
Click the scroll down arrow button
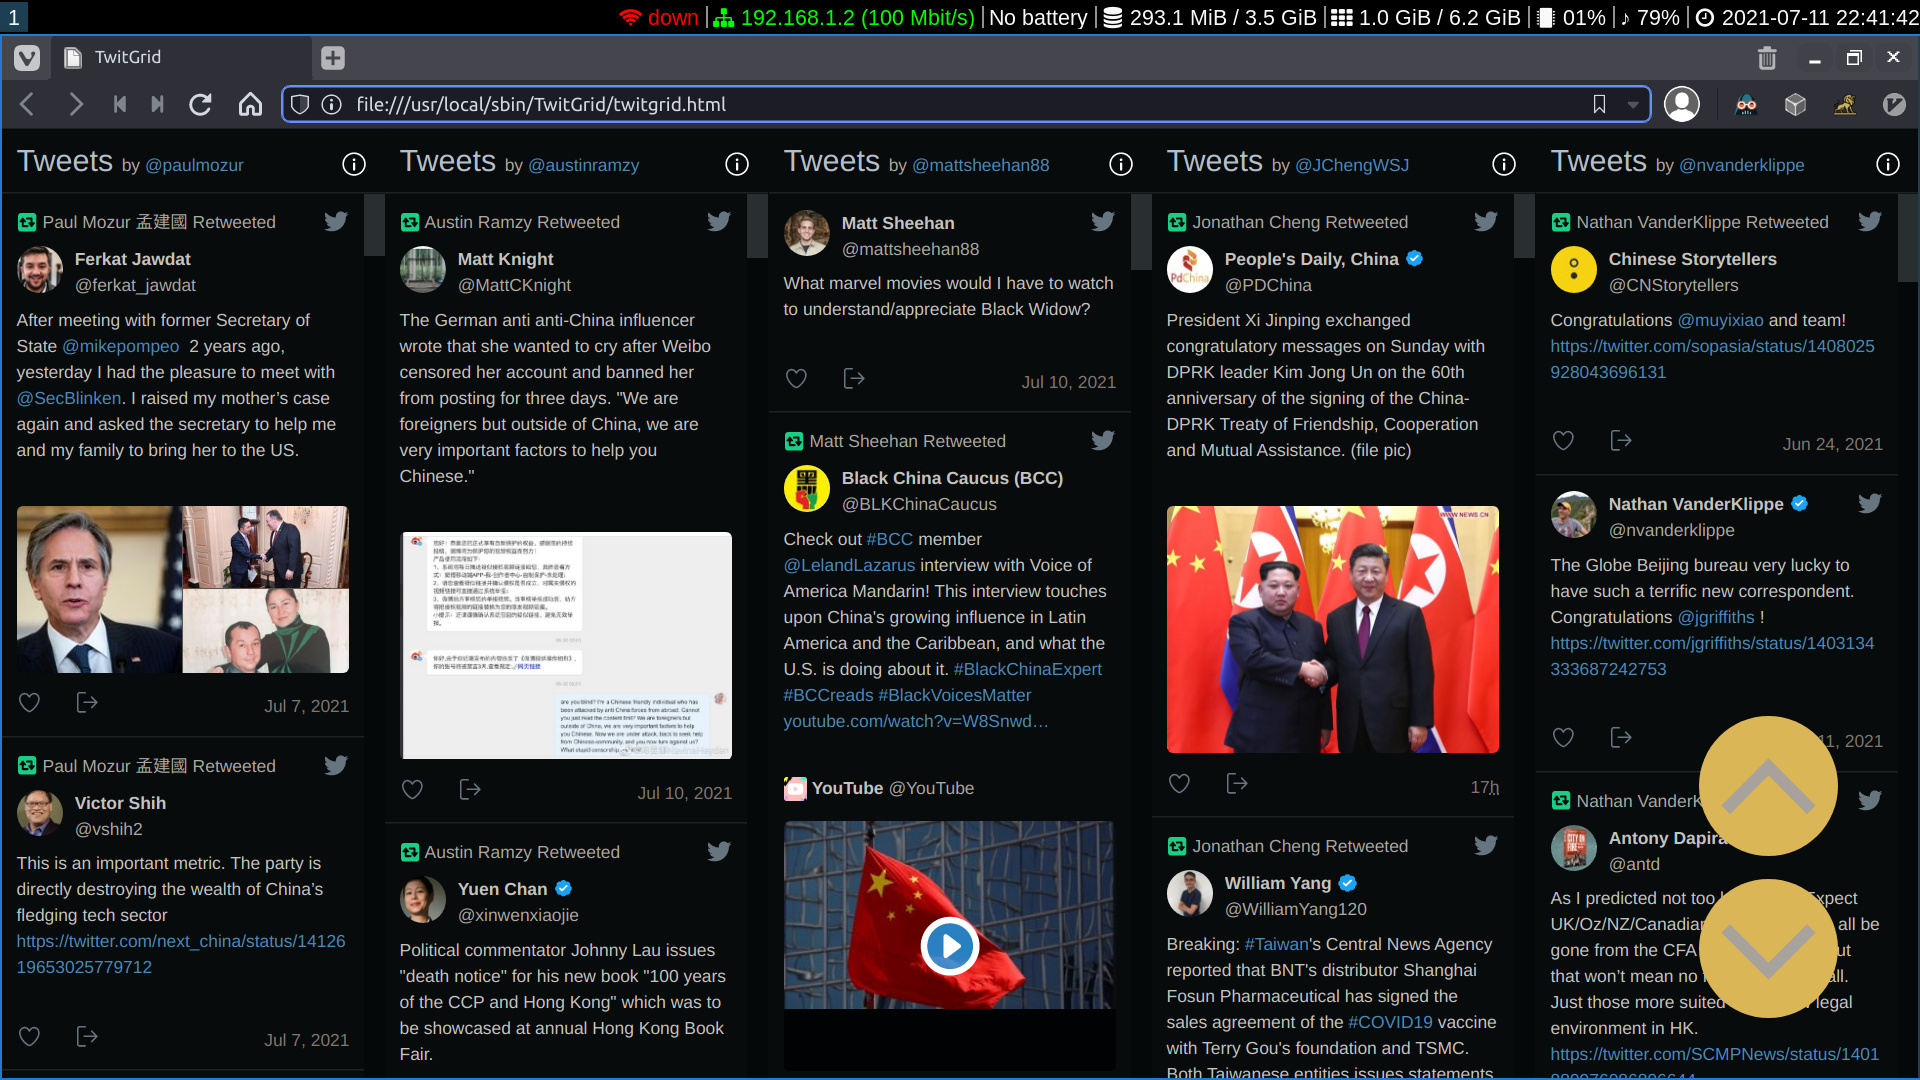pos(1768,949)
